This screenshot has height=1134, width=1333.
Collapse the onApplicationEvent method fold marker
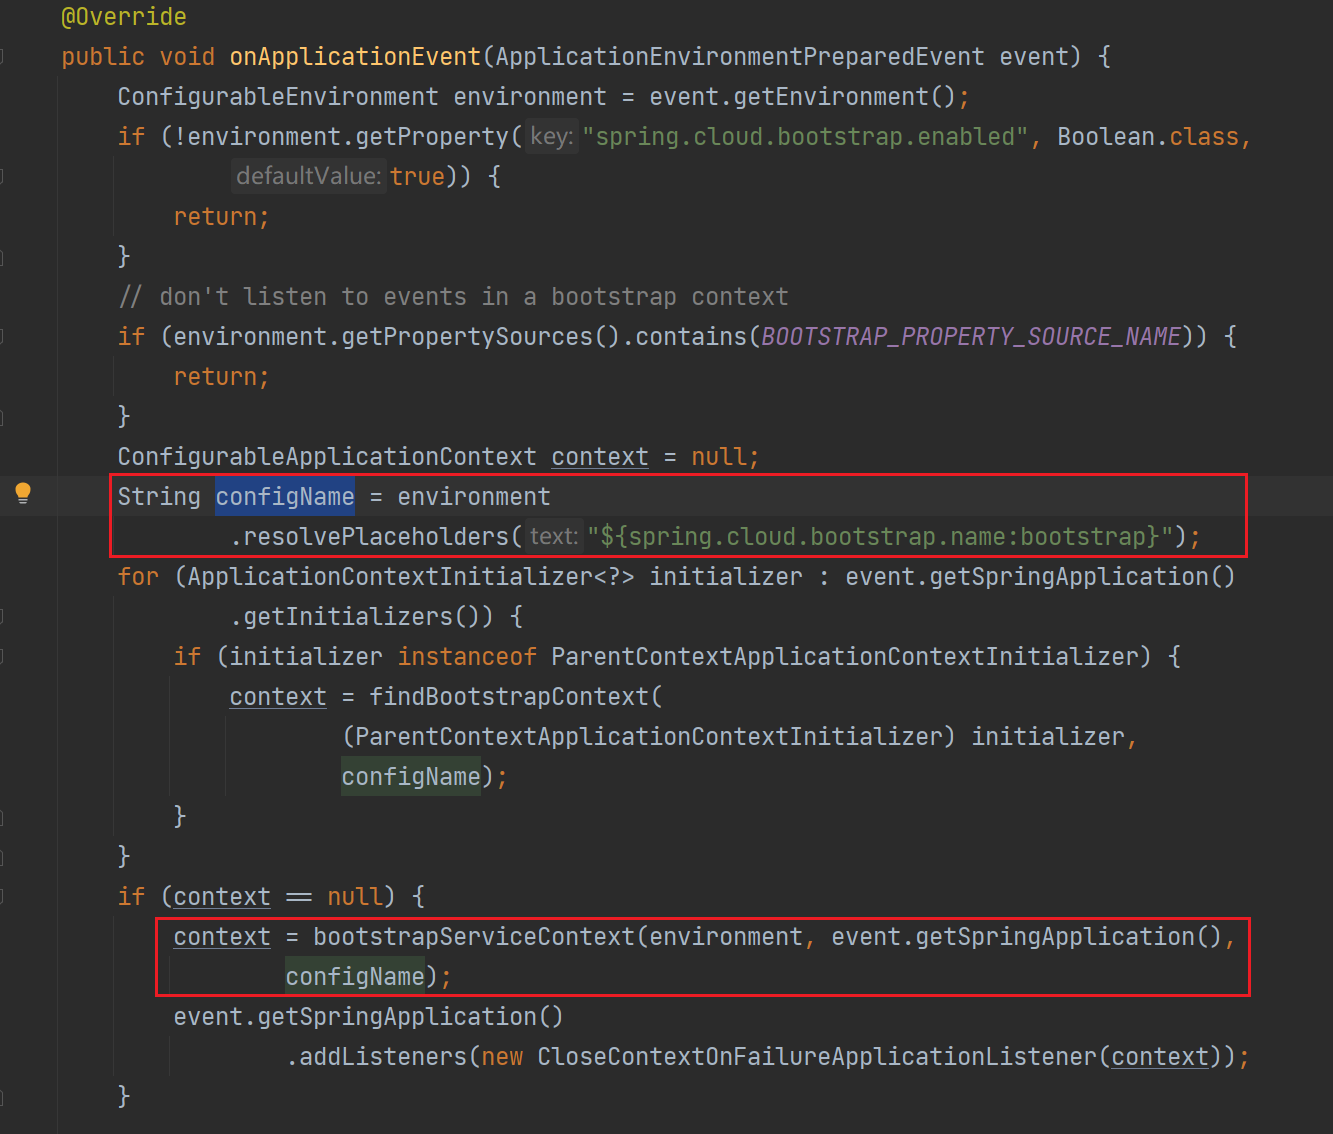tap(3, 57)
